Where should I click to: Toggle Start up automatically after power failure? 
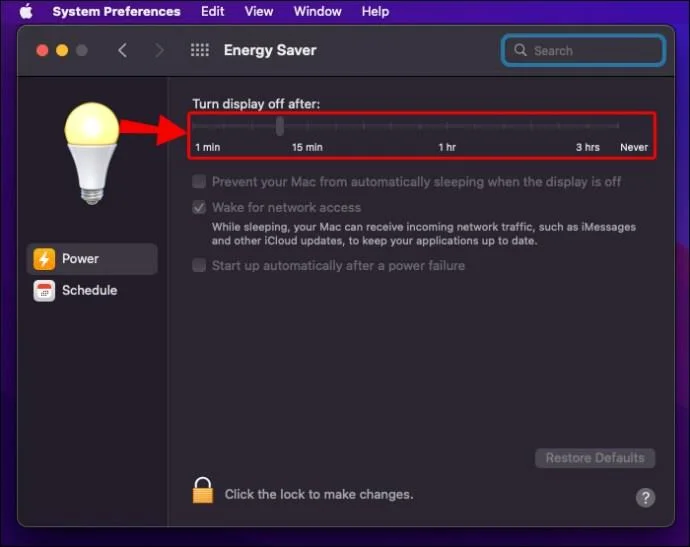pos(199,265)
